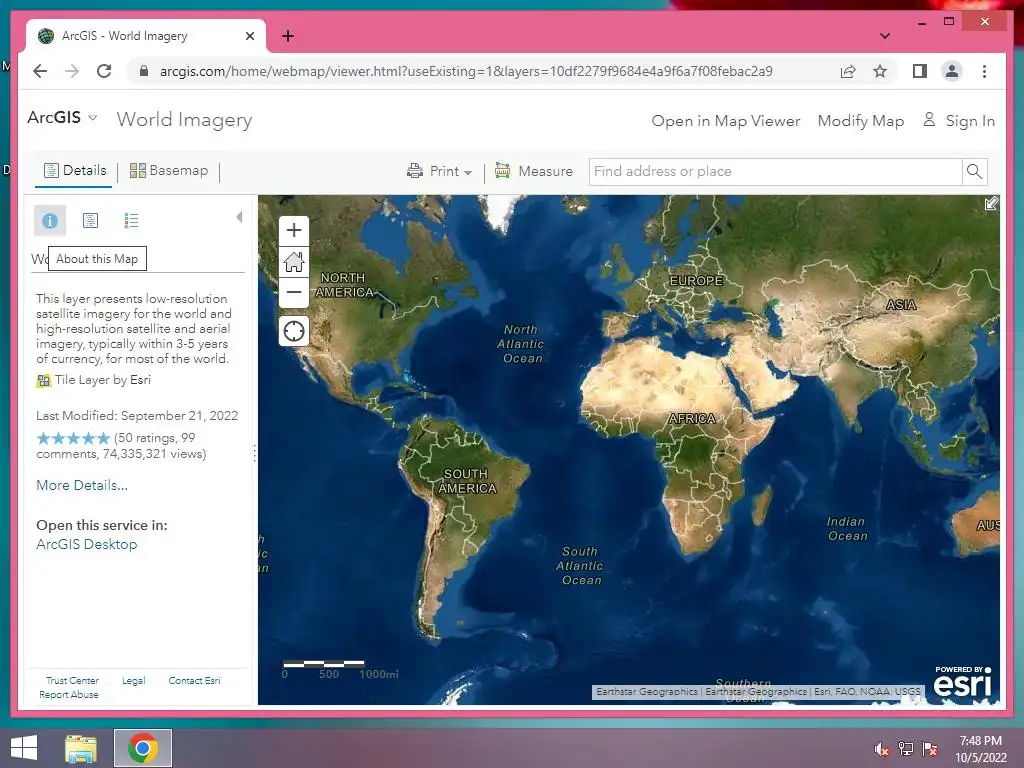Image resolution: width=1024 pixels, height=768 pixels.
Task: Open Chrome profile avatar
Action: pos(952,71)
